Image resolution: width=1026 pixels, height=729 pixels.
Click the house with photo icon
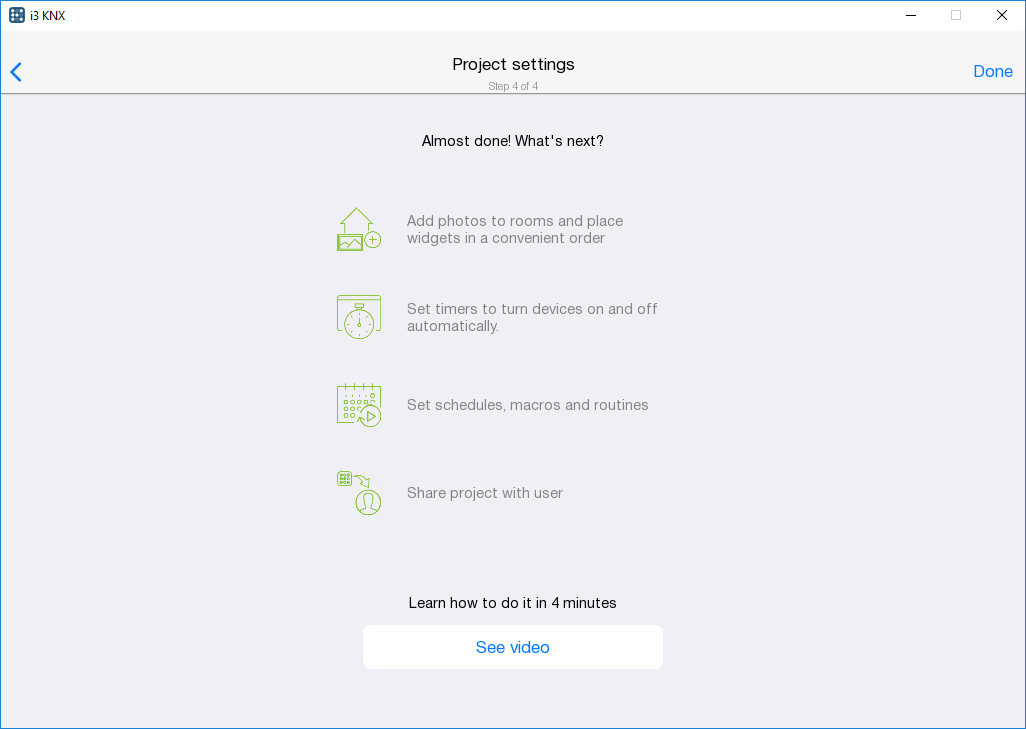pos(358,229)
